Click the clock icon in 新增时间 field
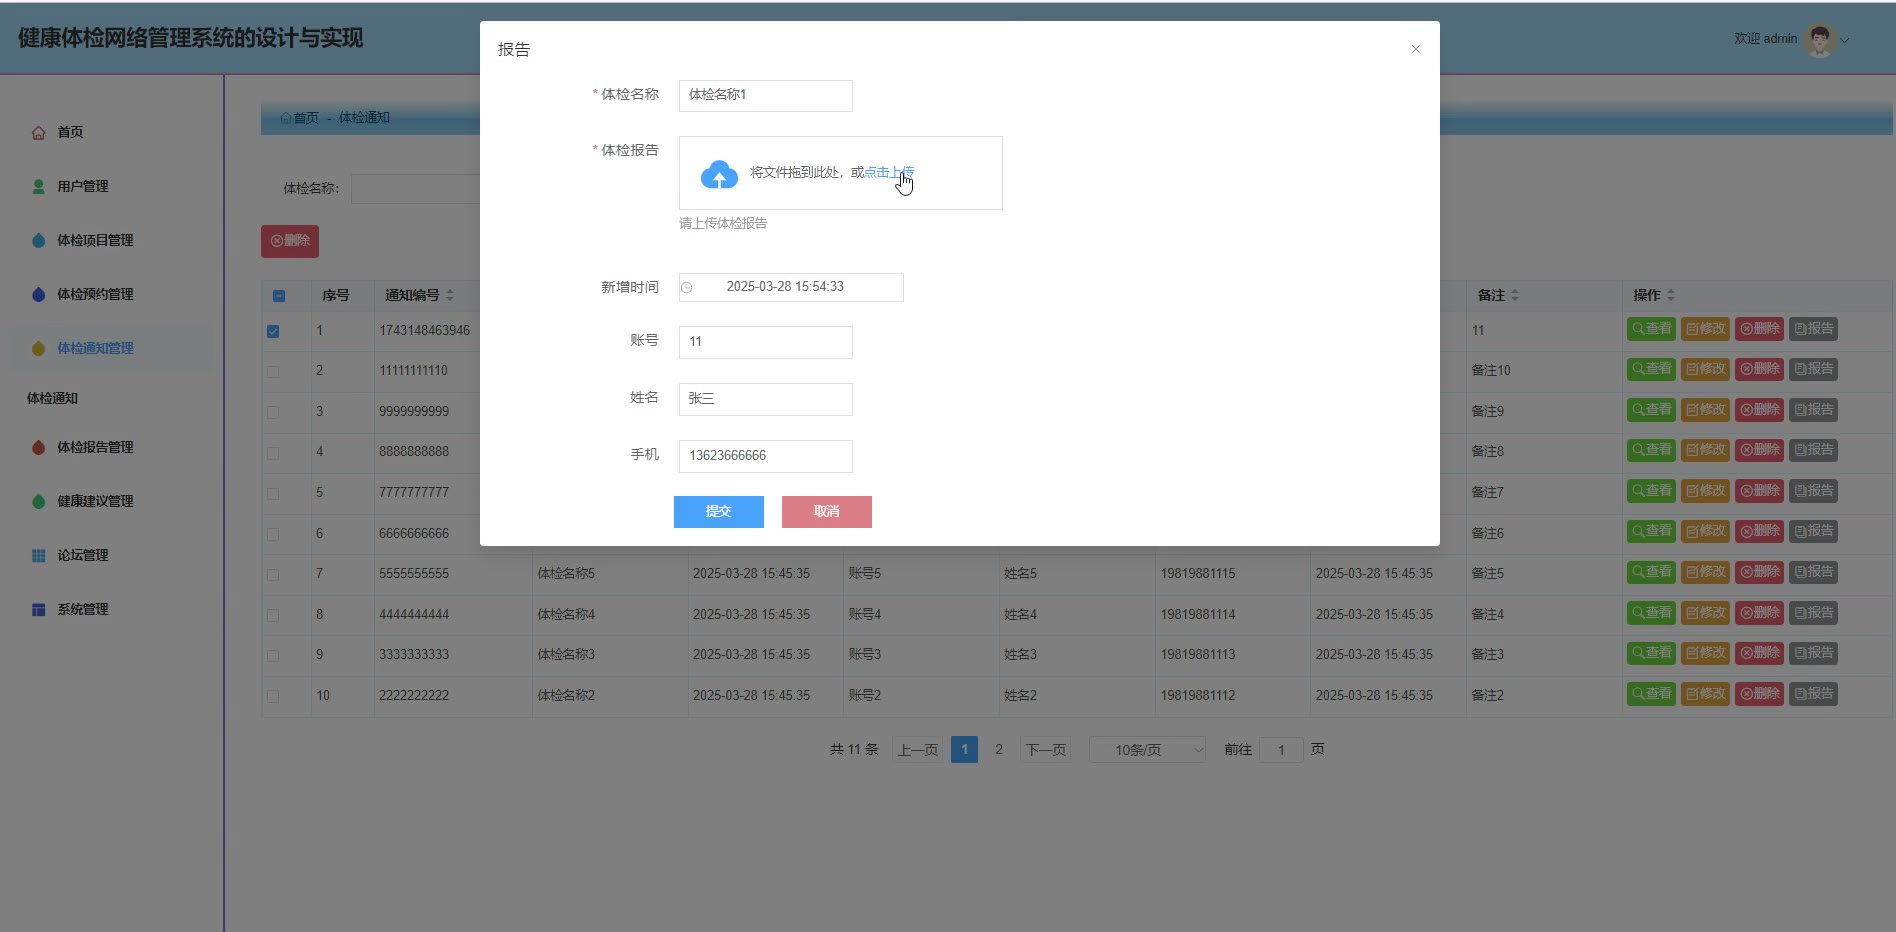This screenshot has width=1896, height=932. coord(687,288)
